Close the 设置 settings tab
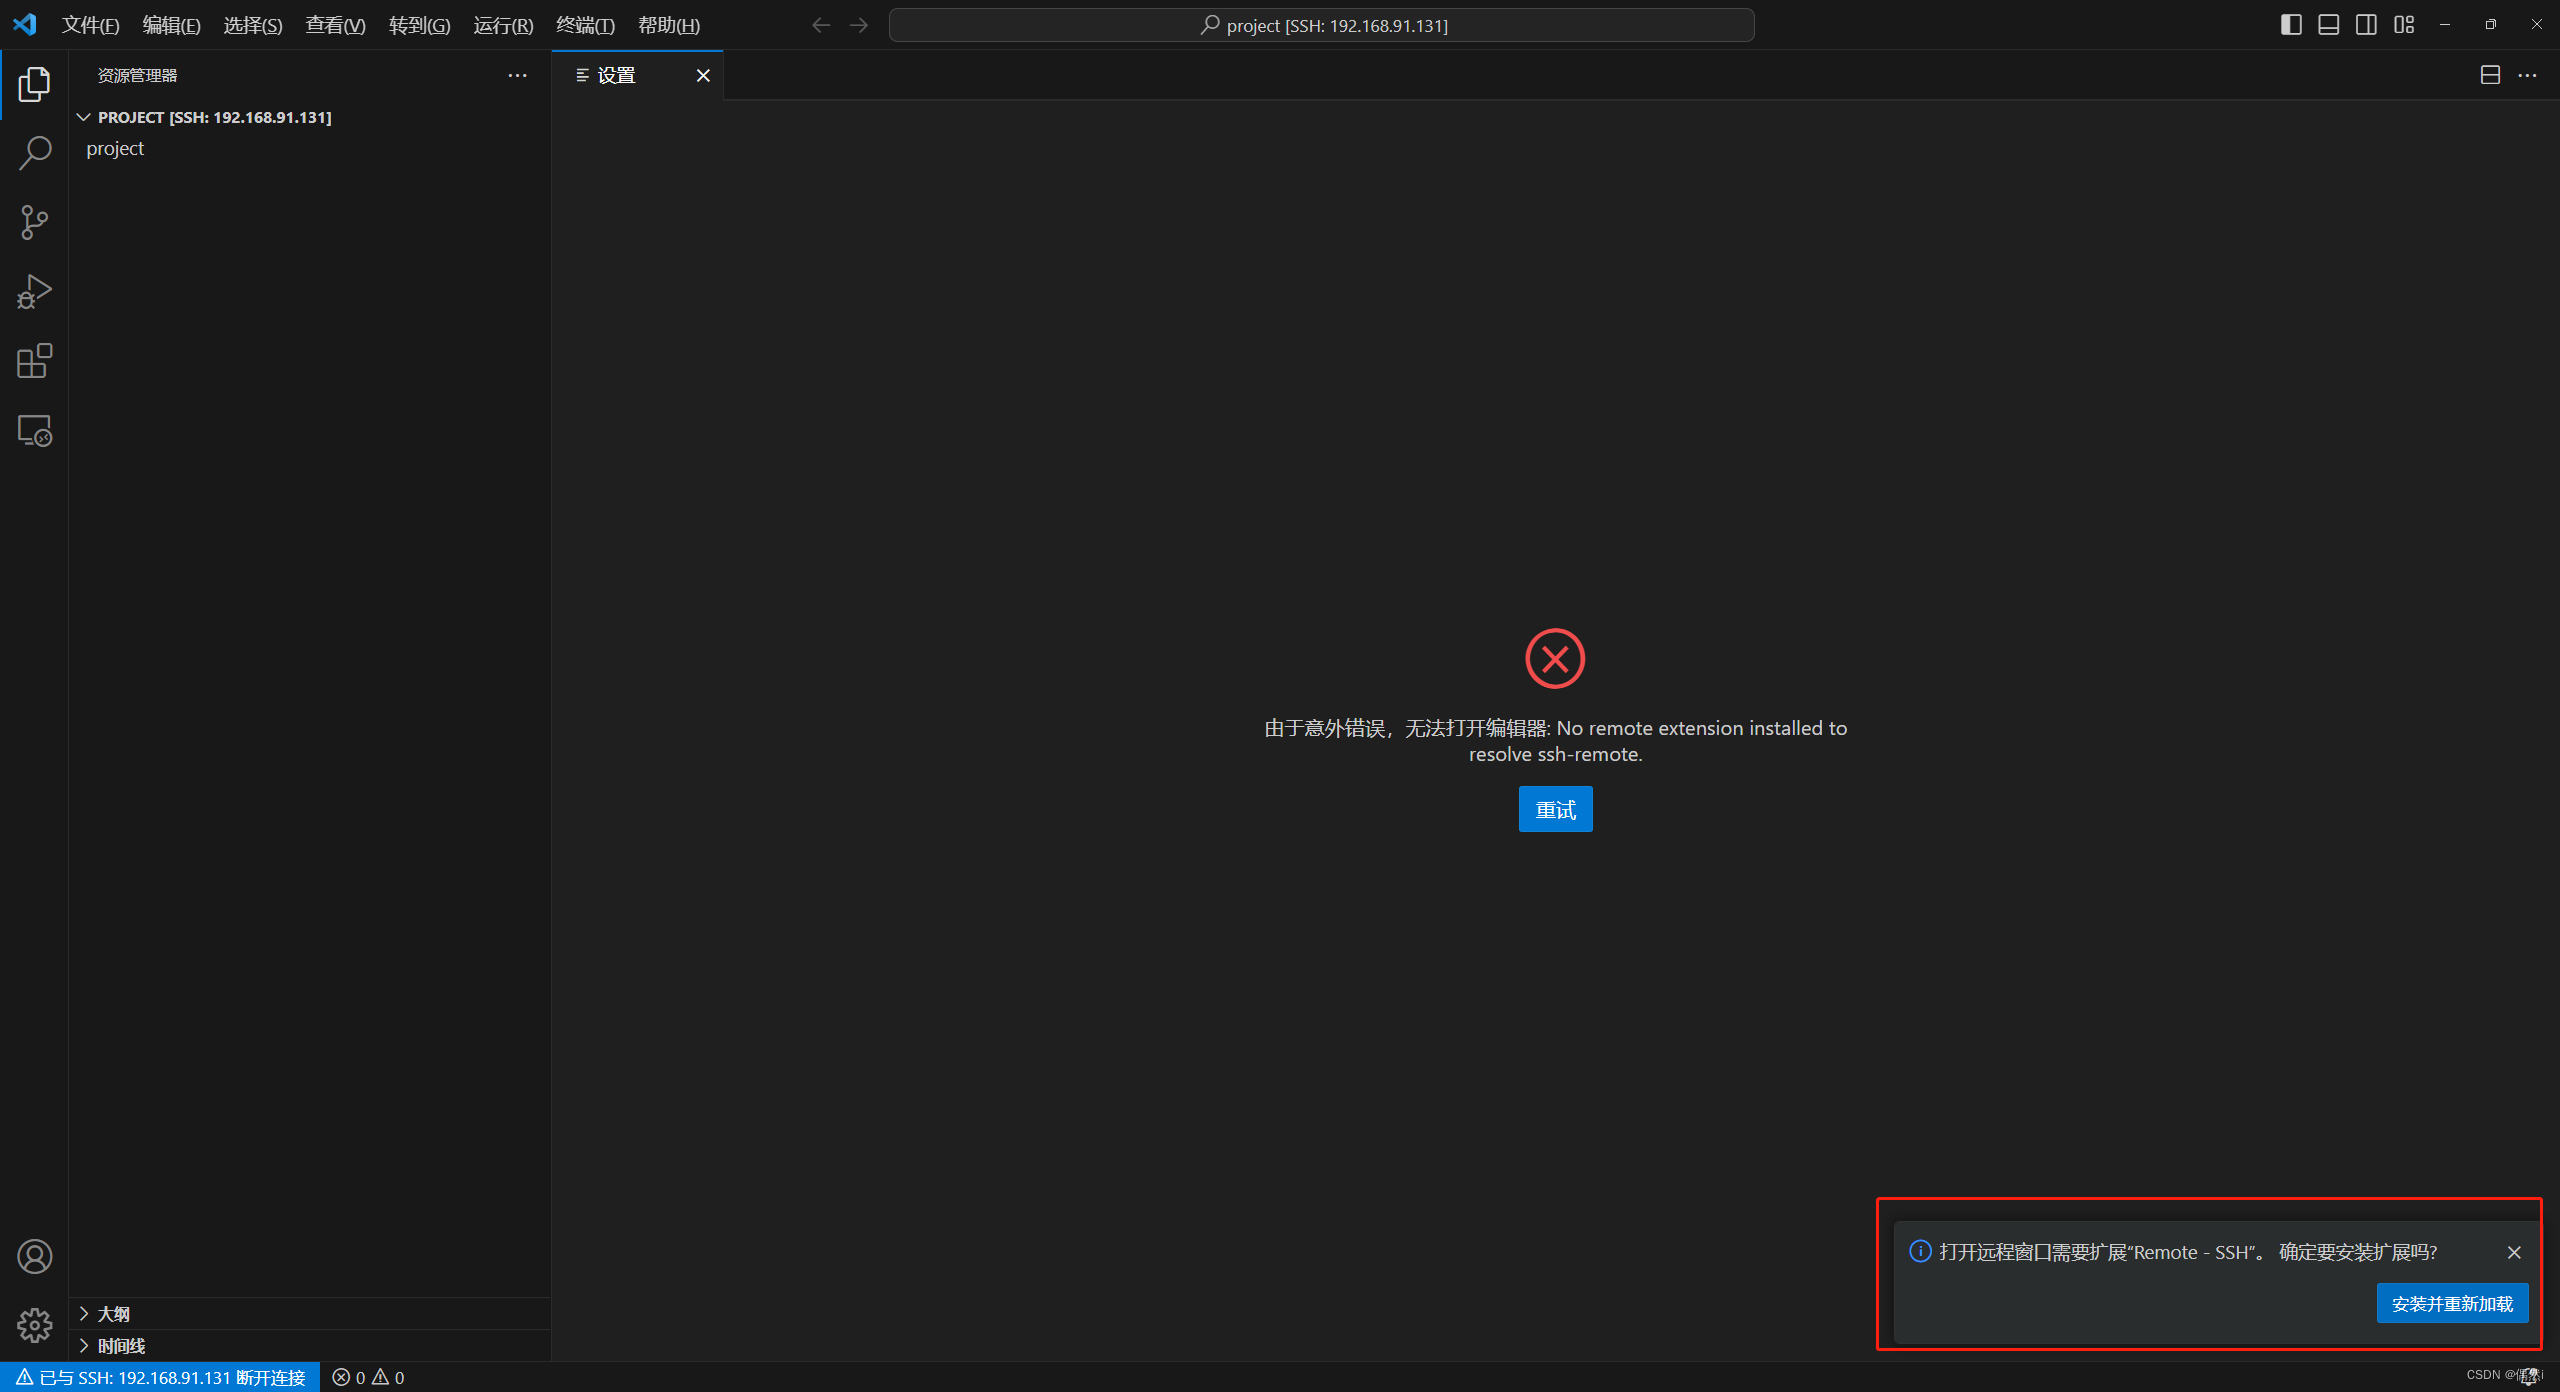 tap(703, 76)
